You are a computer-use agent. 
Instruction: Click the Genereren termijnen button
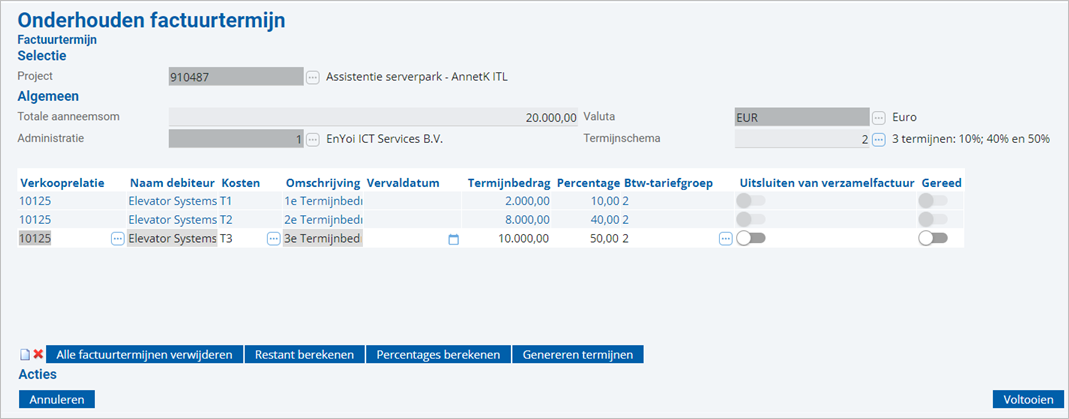[578, 354]
